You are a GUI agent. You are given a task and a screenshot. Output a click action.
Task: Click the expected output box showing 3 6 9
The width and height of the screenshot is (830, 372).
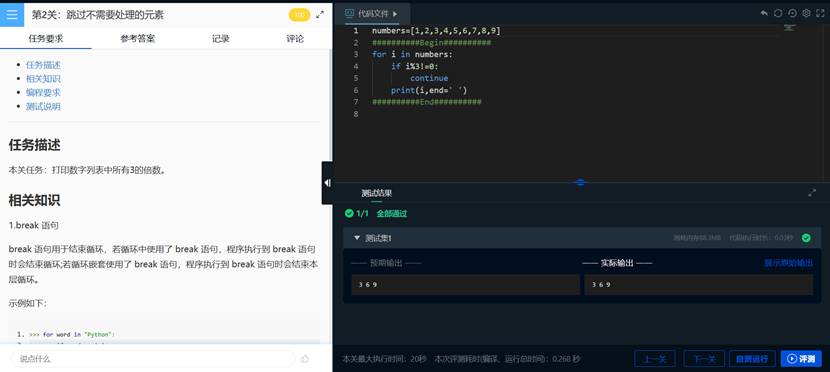[x=465, y=285]
